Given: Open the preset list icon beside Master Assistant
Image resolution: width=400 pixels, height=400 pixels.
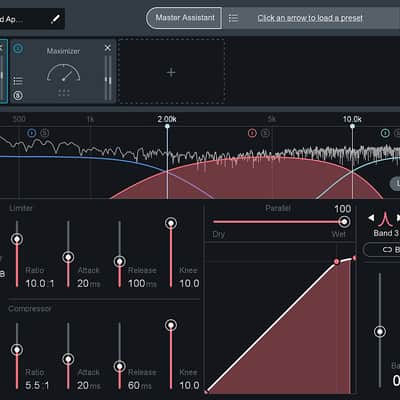Looking at the screenshot, I should click(x=233, y=18).
